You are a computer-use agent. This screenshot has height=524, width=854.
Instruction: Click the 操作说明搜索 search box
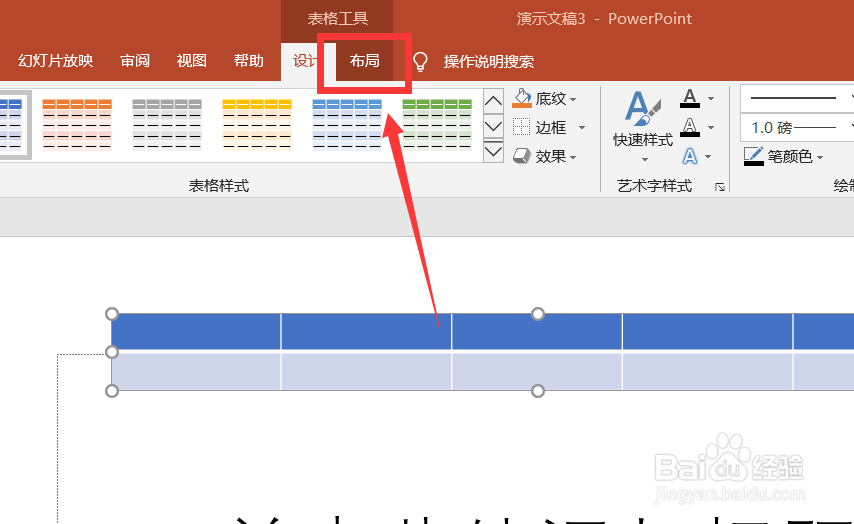(489, 62)
